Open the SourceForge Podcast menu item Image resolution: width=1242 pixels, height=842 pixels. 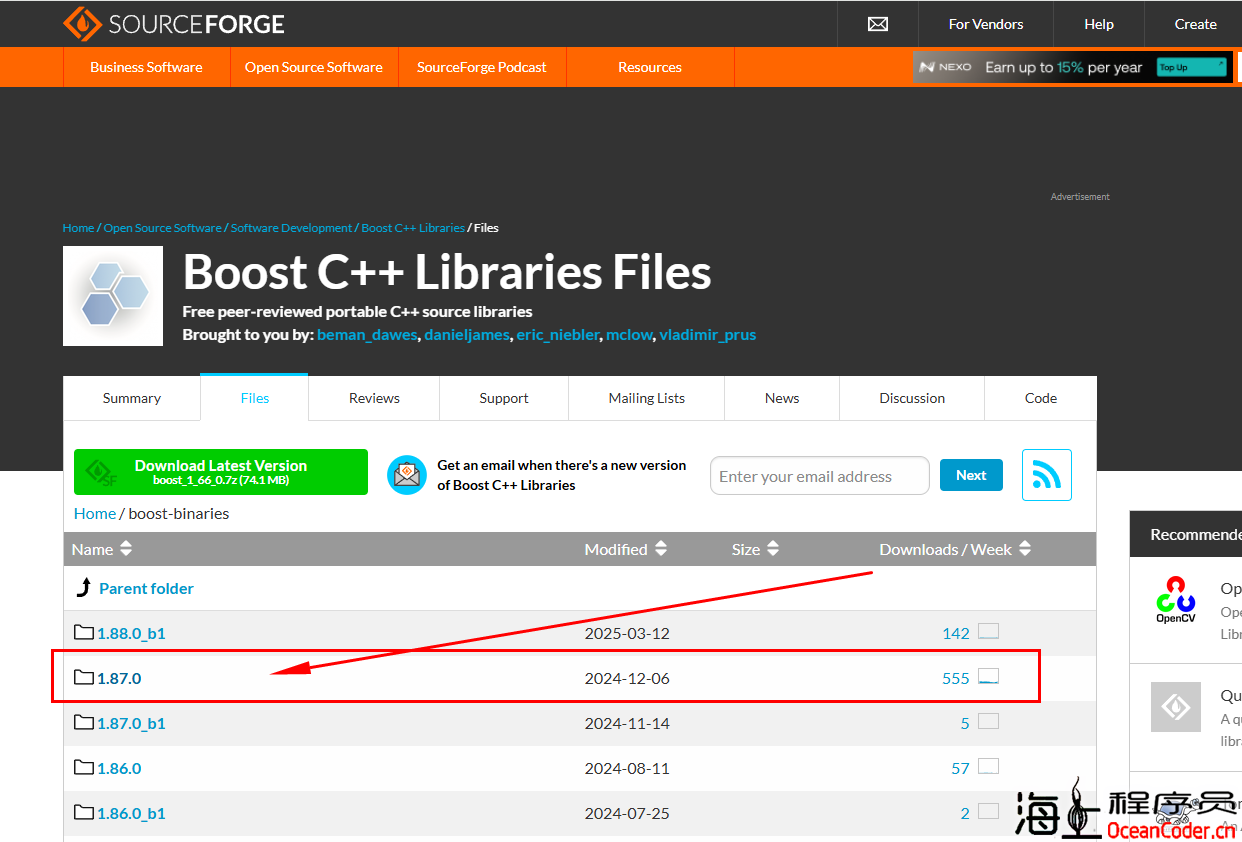(482, 67)
